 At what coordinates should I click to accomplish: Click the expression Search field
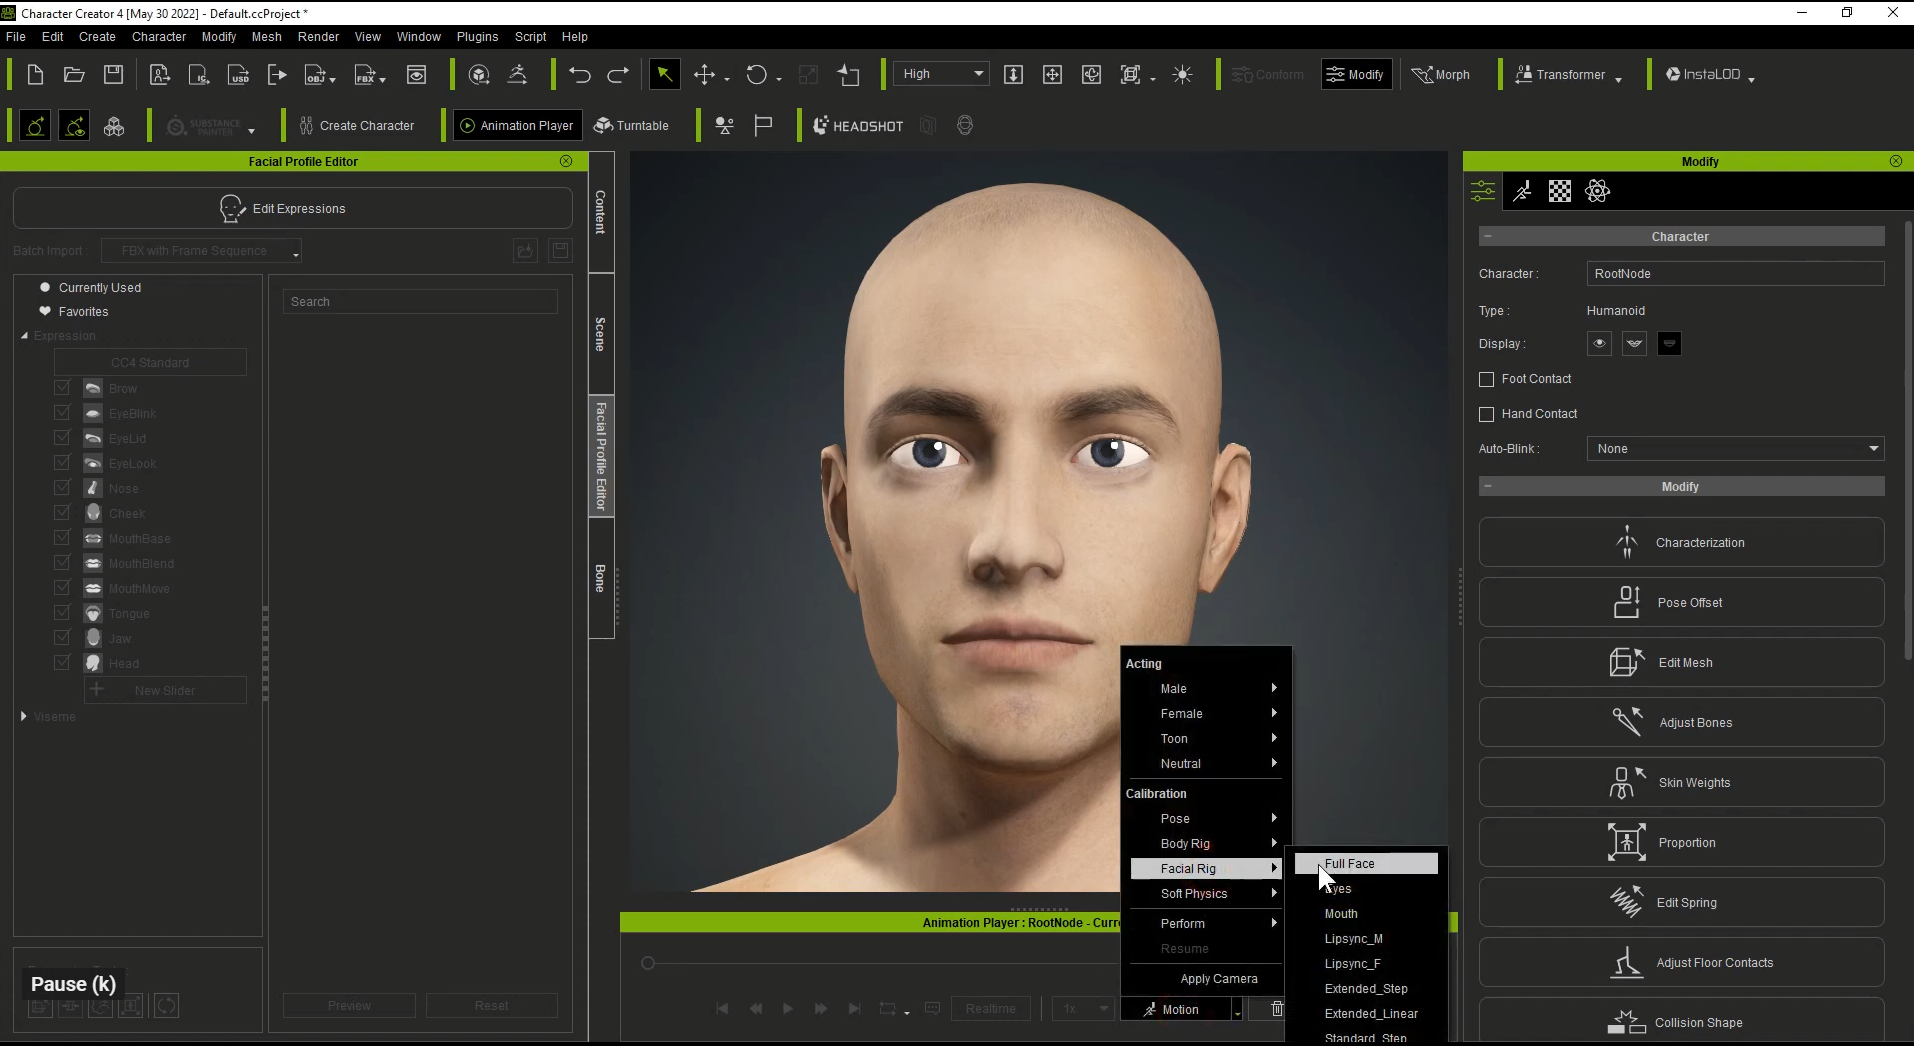tap(420, 302)
